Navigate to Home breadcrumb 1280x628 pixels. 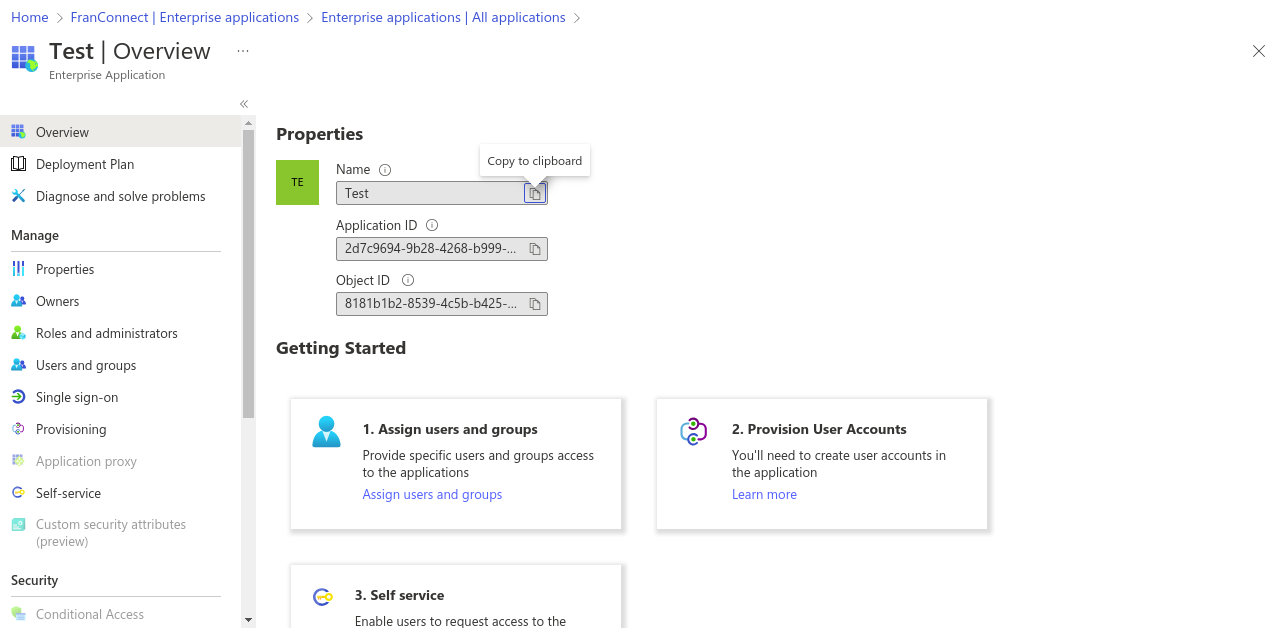pyautogui.click(x=29, y=17)
